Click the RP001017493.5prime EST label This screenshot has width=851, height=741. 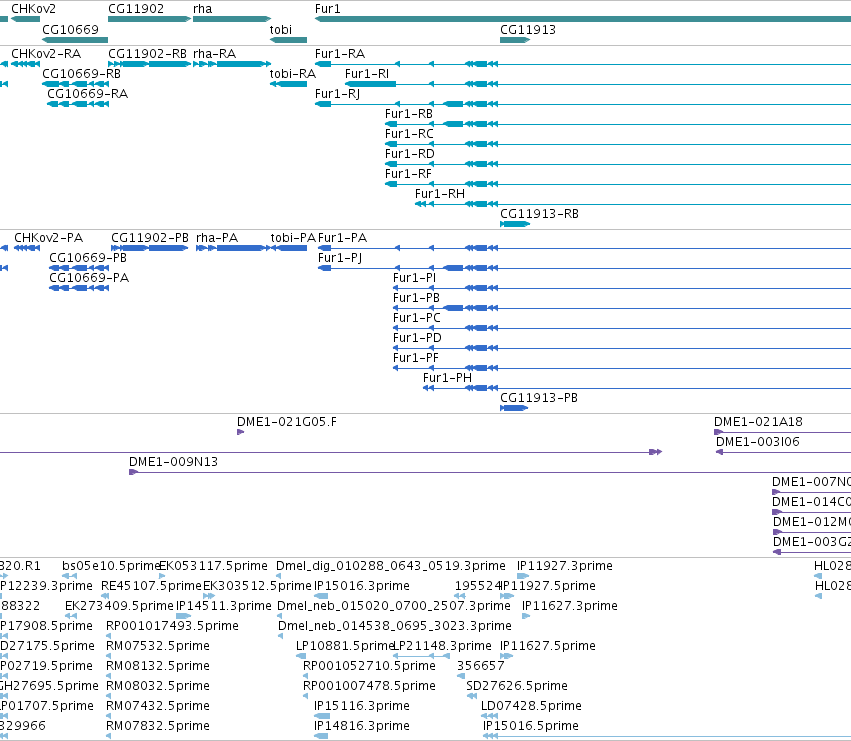coord(172,626)
